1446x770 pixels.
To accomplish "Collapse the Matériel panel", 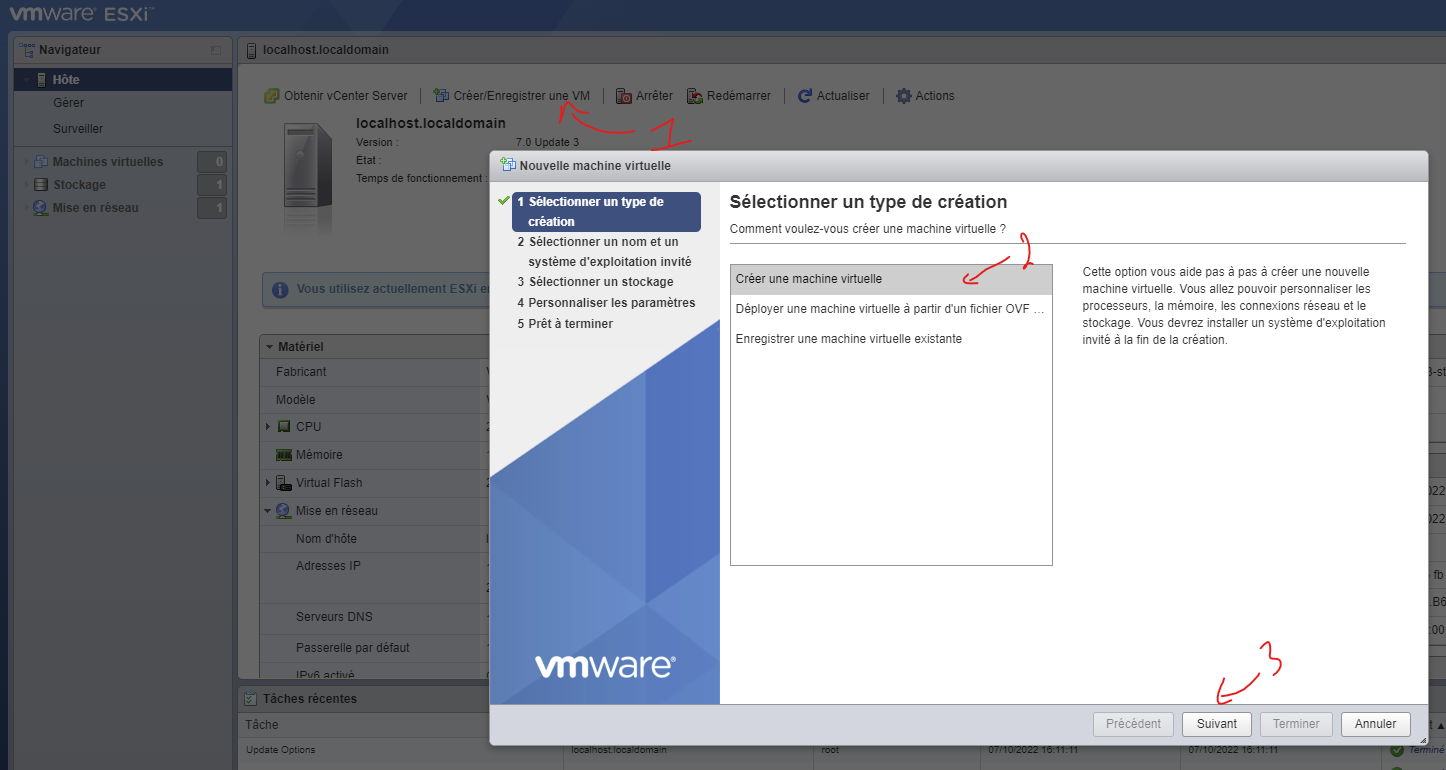I will (x=269, y=347).
